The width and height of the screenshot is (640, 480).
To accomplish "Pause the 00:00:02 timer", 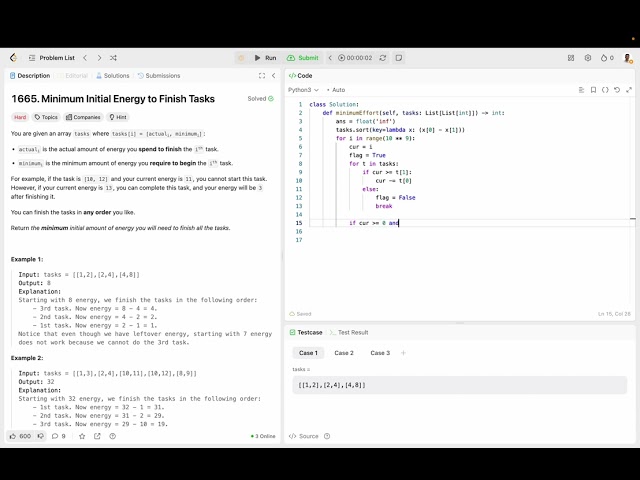I will point(355,58).
